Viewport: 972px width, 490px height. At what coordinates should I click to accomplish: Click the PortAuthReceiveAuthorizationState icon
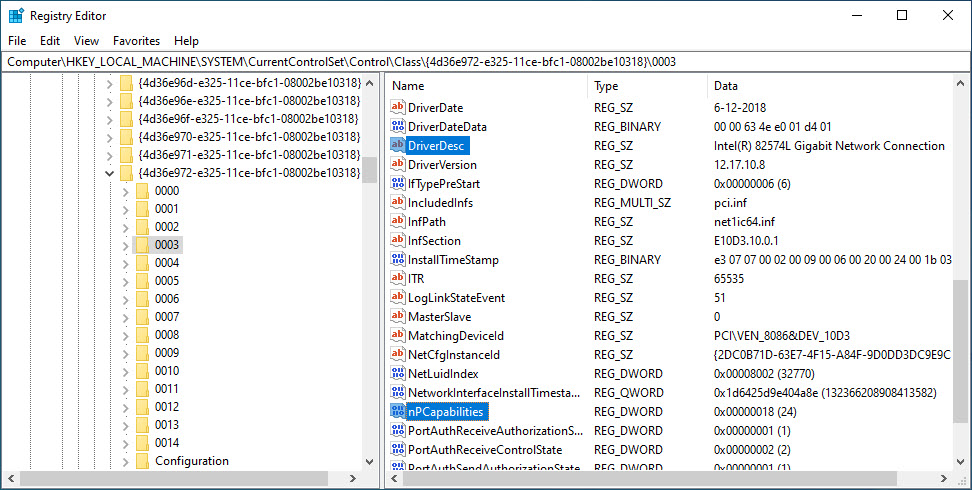point(397,431)
